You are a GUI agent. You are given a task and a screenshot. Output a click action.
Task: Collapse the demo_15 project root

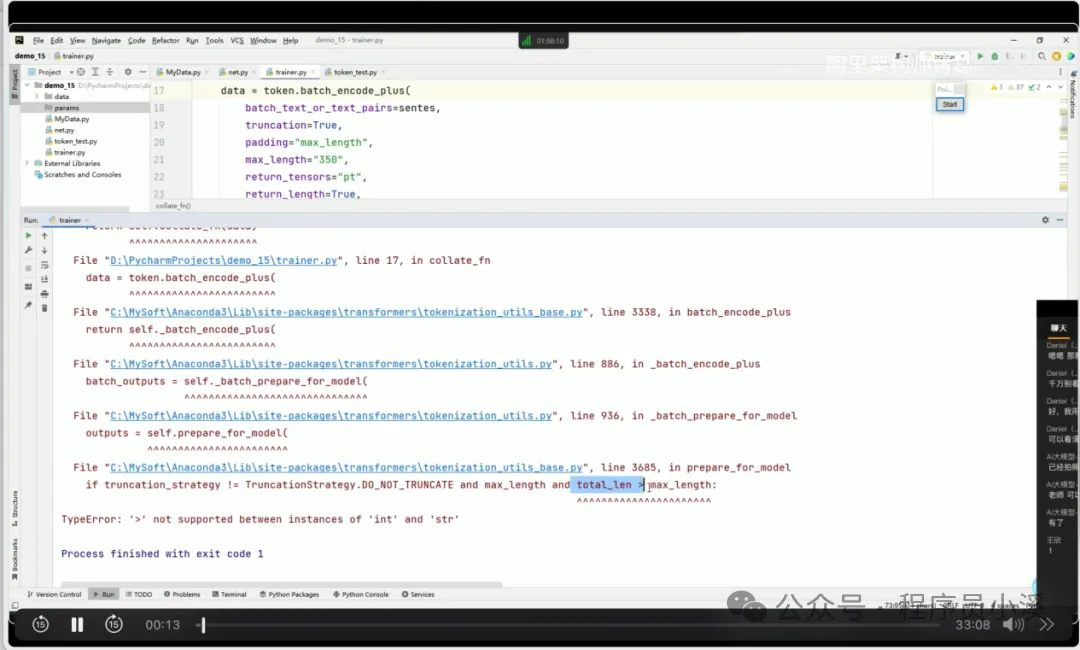coord(28,85)
